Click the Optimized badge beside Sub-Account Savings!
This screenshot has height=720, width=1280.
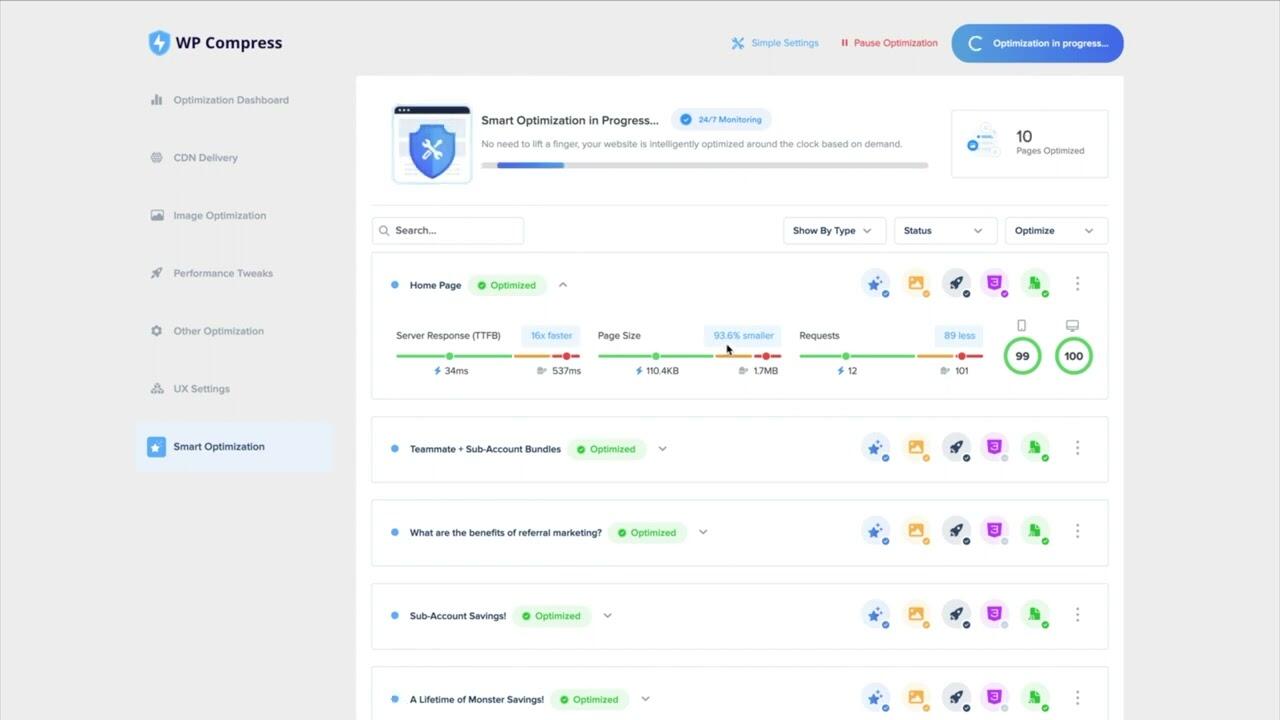pyautogui.click(x=552, y=616)
